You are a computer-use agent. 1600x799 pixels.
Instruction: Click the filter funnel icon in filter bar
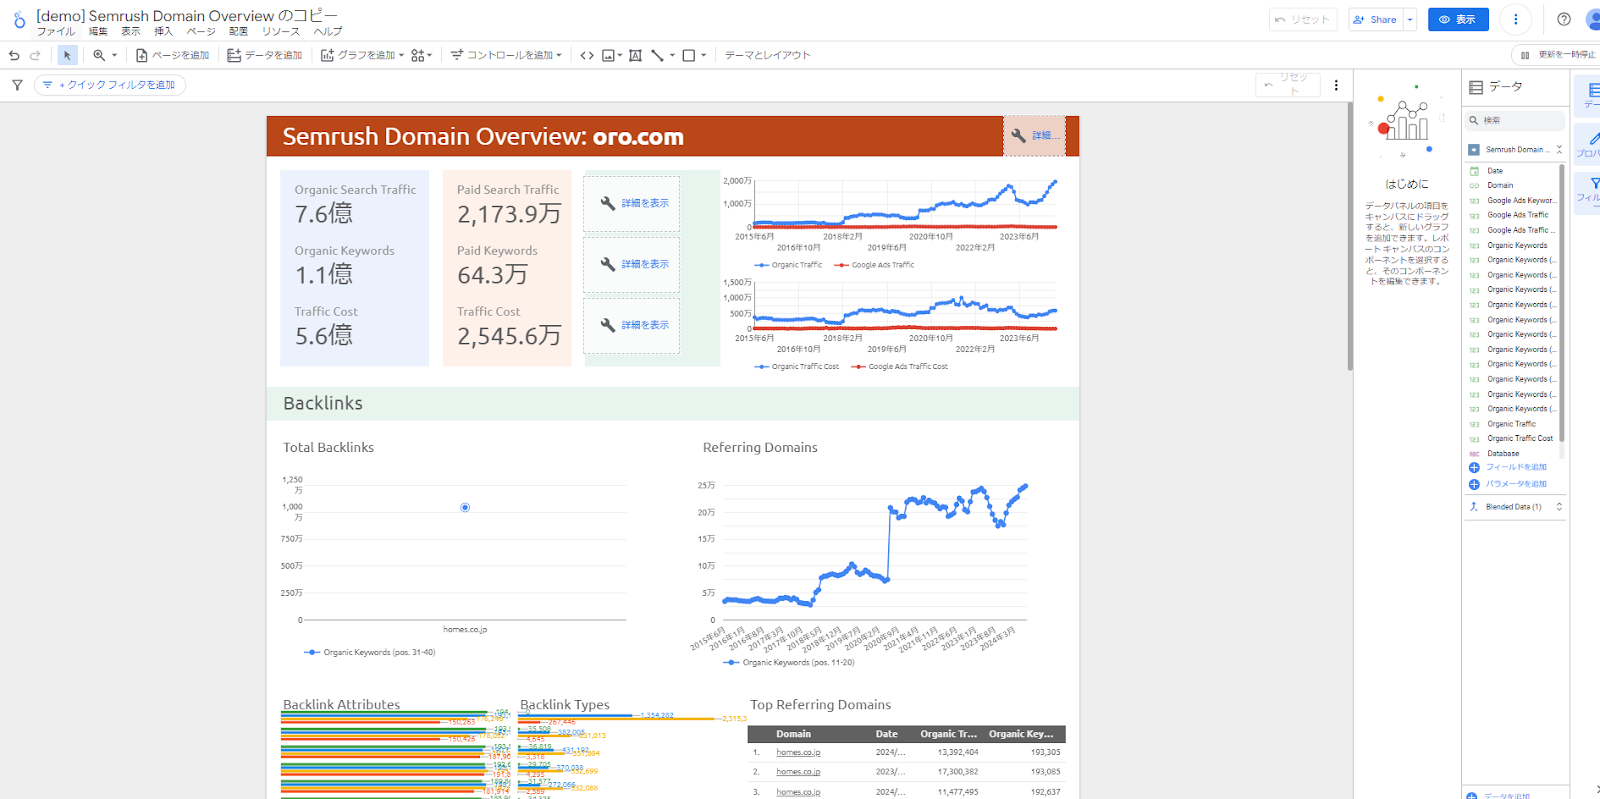pyautogui.click(x=17, y=85)
